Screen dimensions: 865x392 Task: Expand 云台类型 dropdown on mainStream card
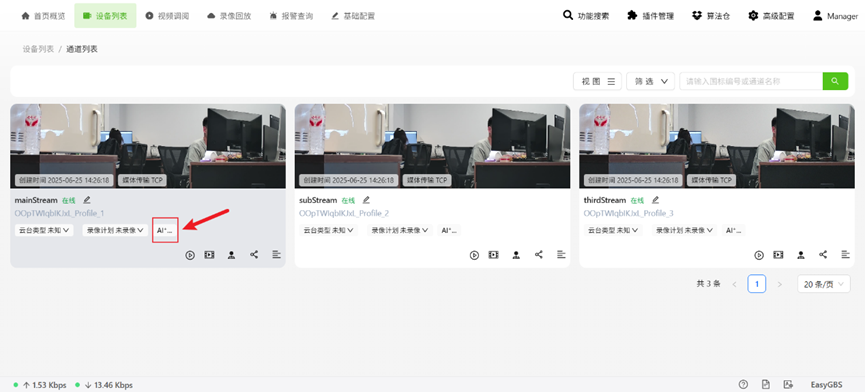coord(44,230)
